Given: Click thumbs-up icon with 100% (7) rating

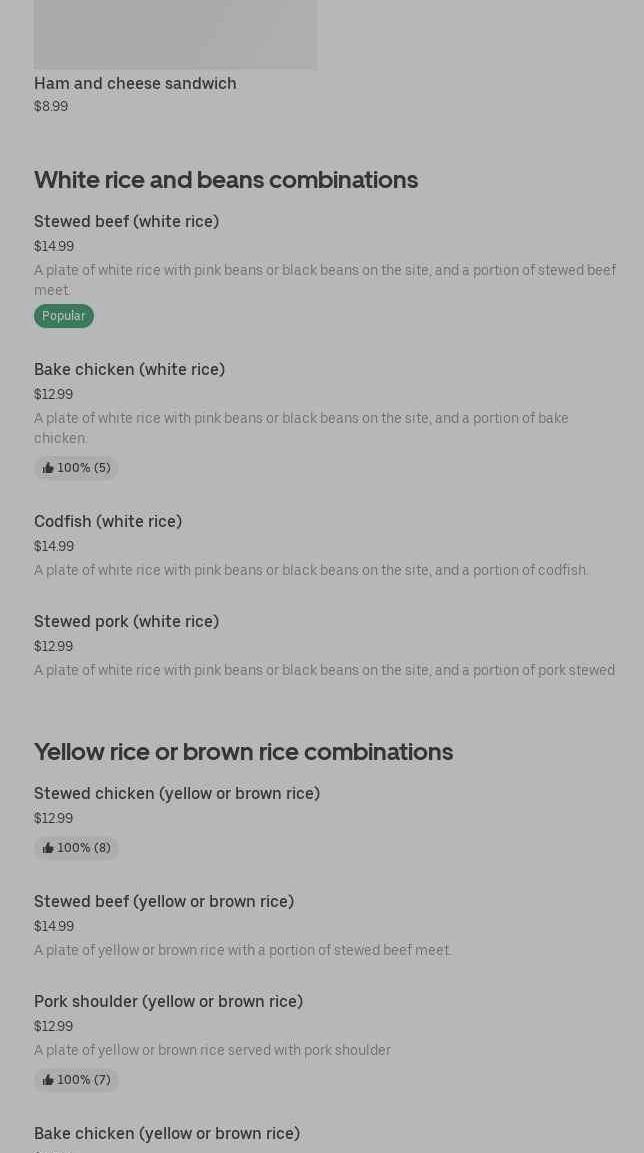Looking at the screenshot, I should pos(48,1080).
